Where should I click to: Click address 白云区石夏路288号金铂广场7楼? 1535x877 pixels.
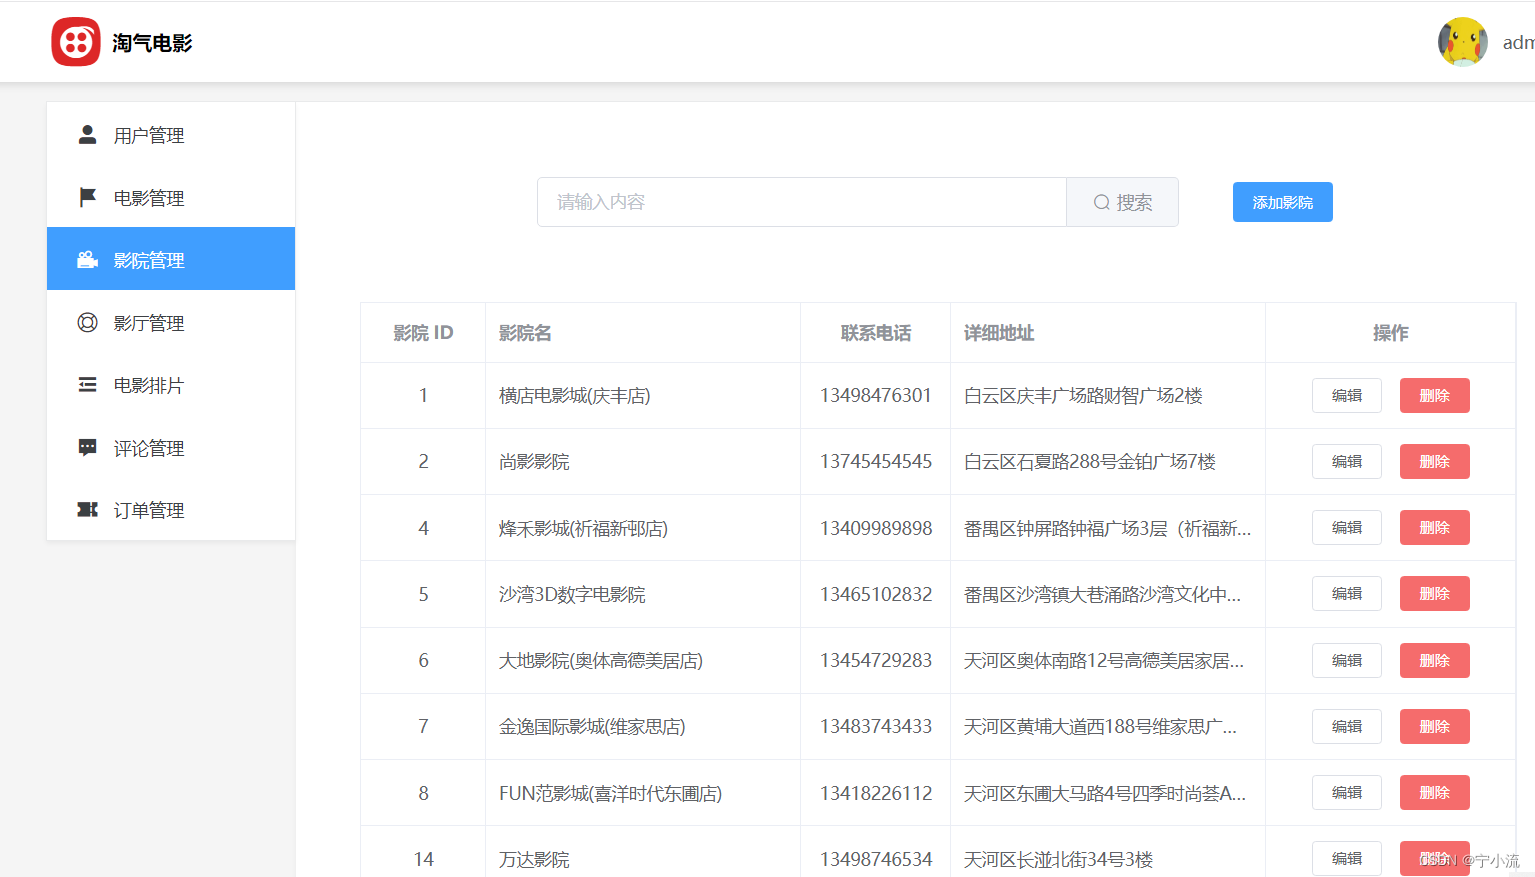tap(1090, 462)
